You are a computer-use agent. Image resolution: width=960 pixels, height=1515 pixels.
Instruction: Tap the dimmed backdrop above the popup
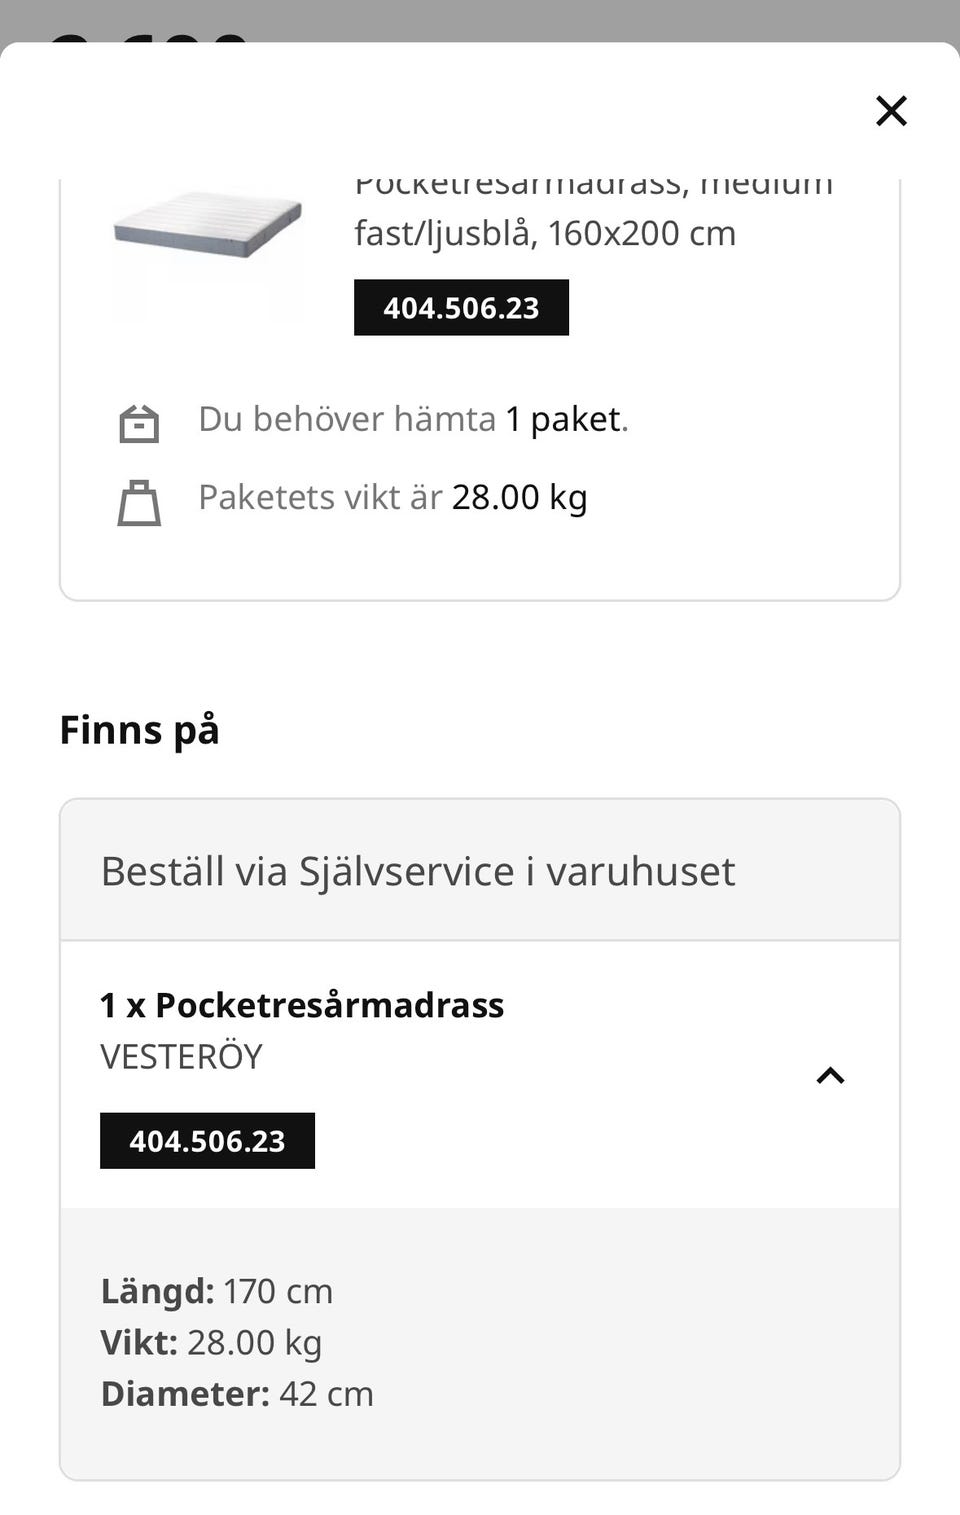point(600,18)
